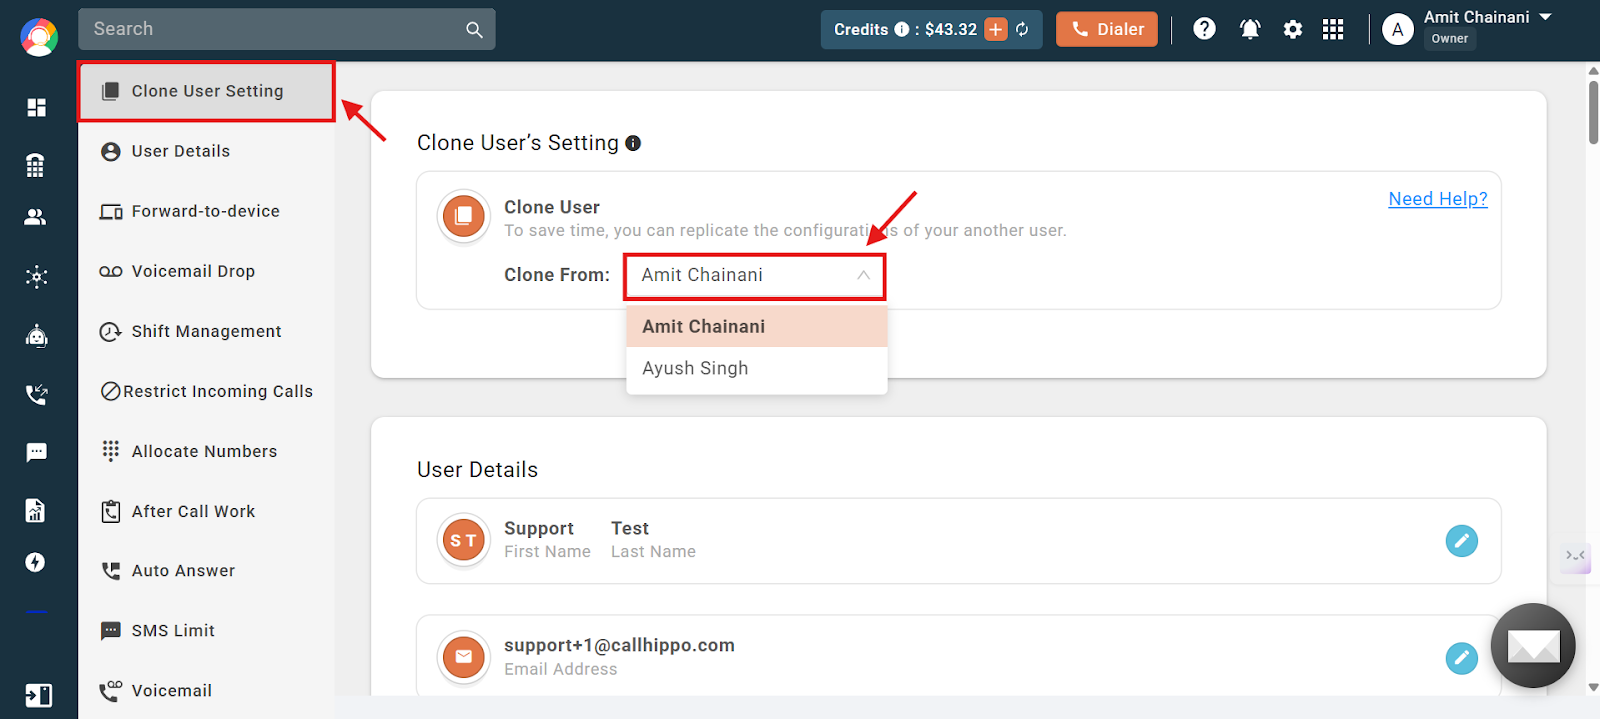Open the SMS chat bubble icon in sidebar
The height and width of the screenshot is (719, 1600).
click(37, 453)
